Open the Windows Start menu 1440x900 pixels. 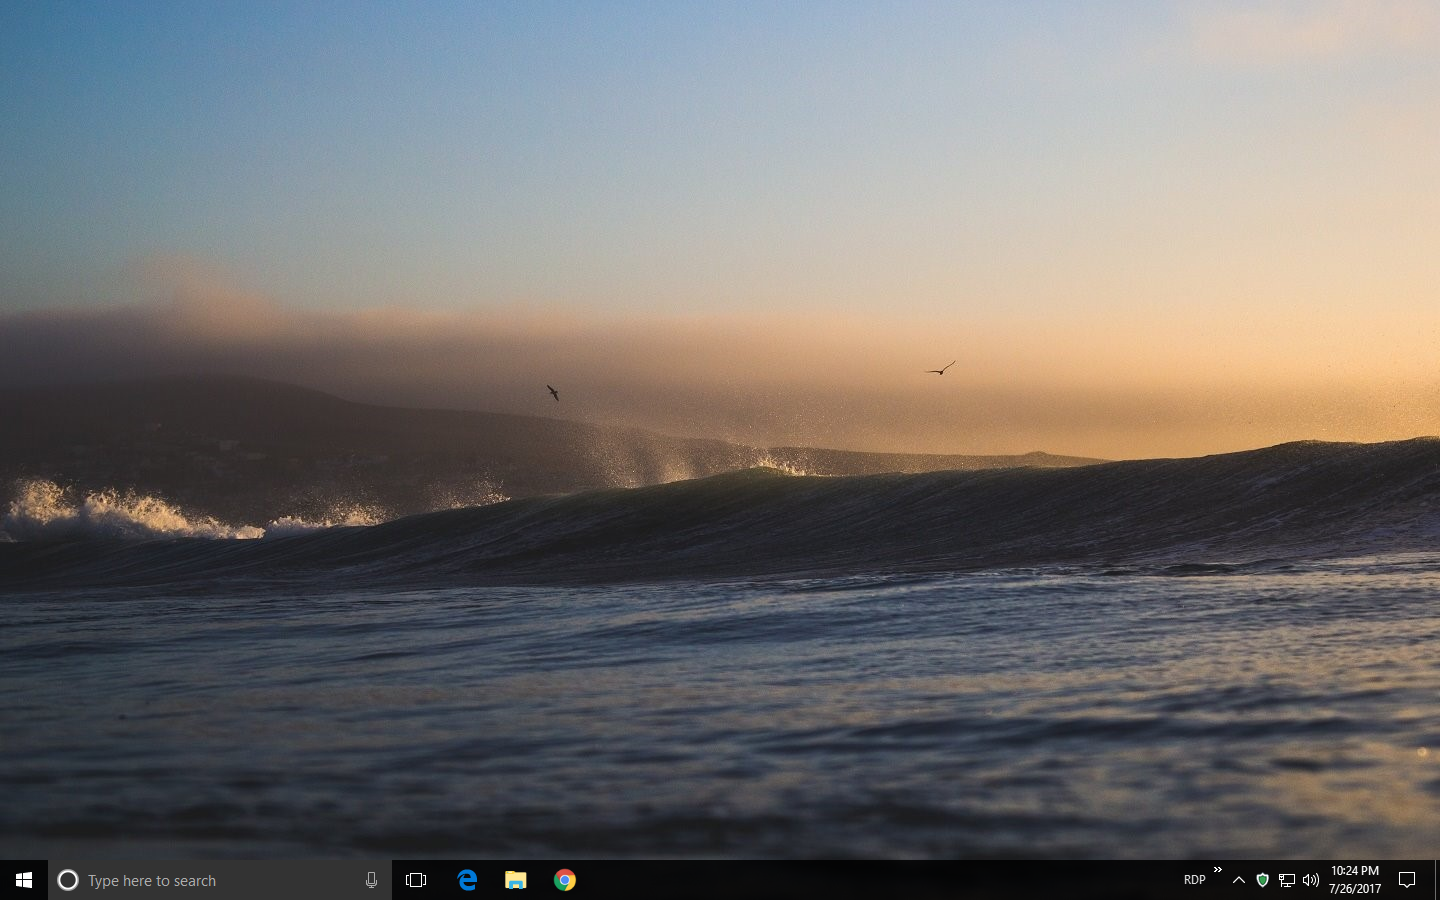tap(24, 880)
